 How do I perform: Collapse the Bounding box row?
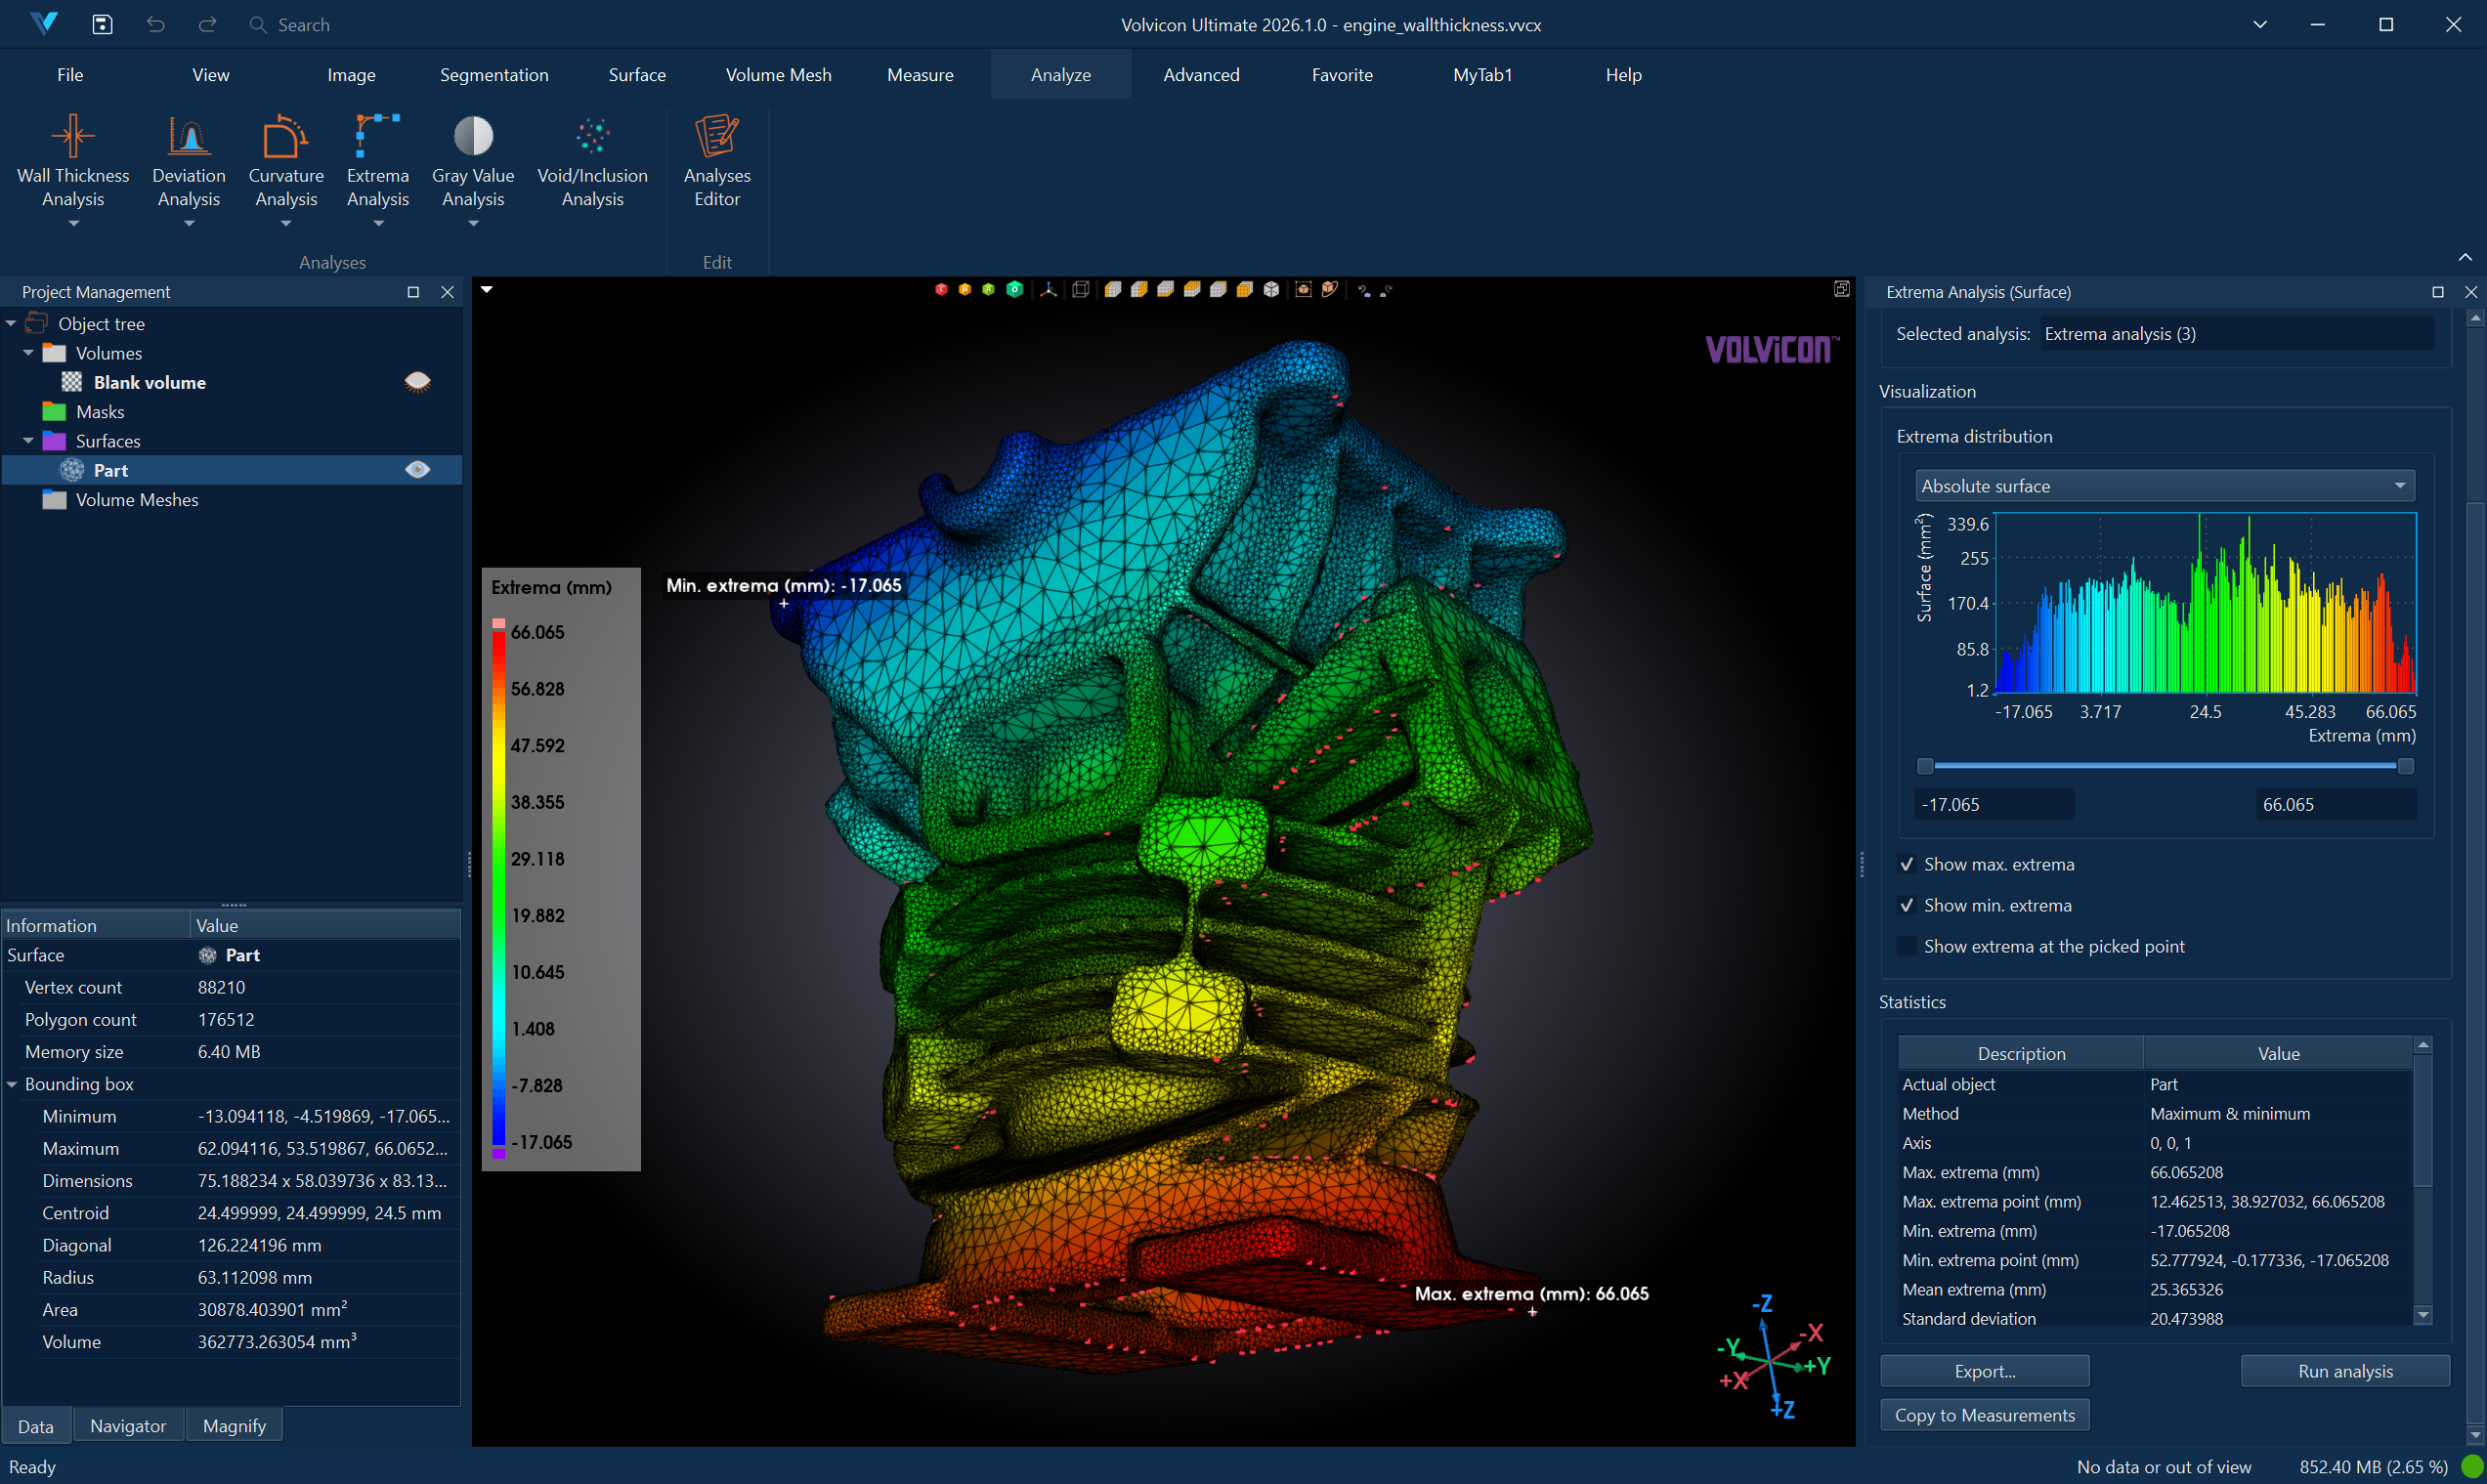click(x=12, y=1084)
